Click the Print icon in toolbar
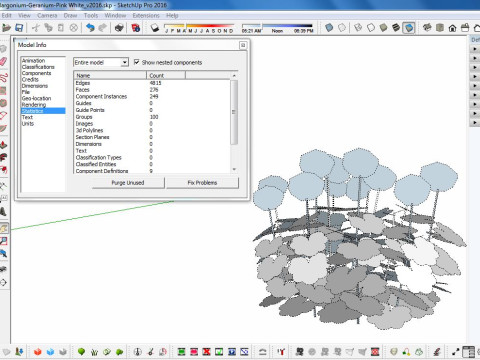 119,28
